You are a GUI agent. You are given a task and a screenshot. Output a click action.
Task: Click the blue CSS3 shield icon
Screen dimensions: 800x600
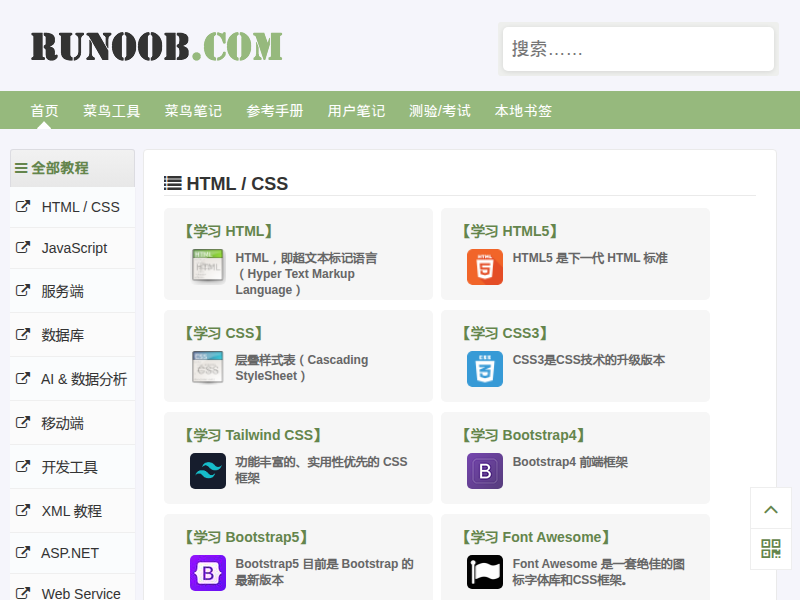[x=485, y=369]
